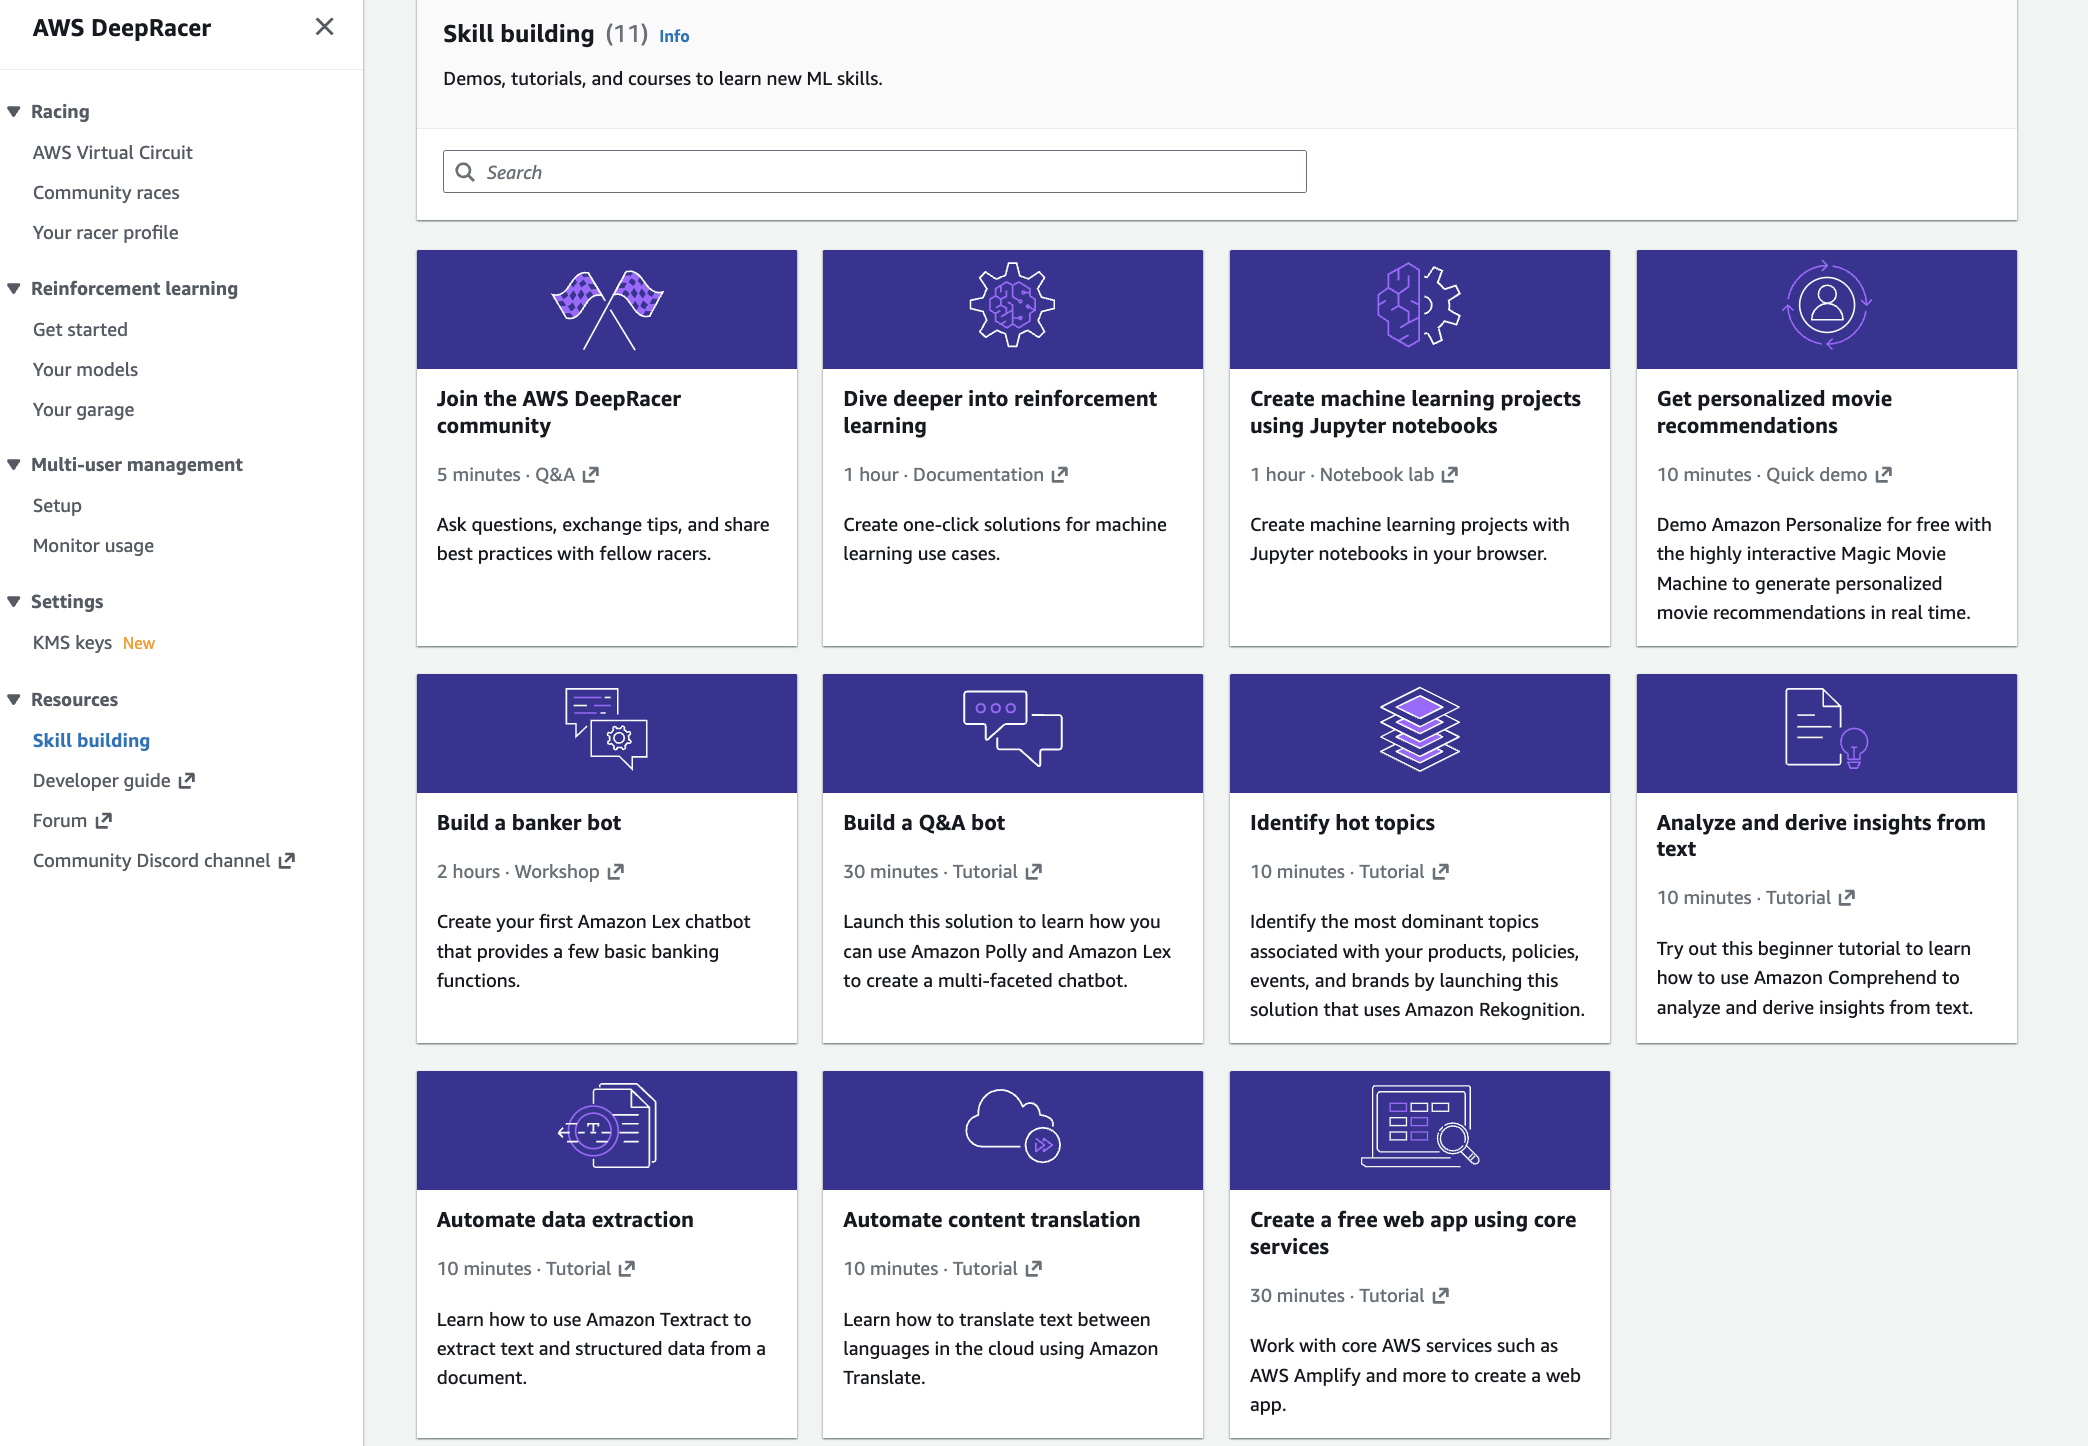Click the chat bubbles Q&A bot icon
The image size is (2088, 1446).
pyautogui.click(x=1012, y=728)
